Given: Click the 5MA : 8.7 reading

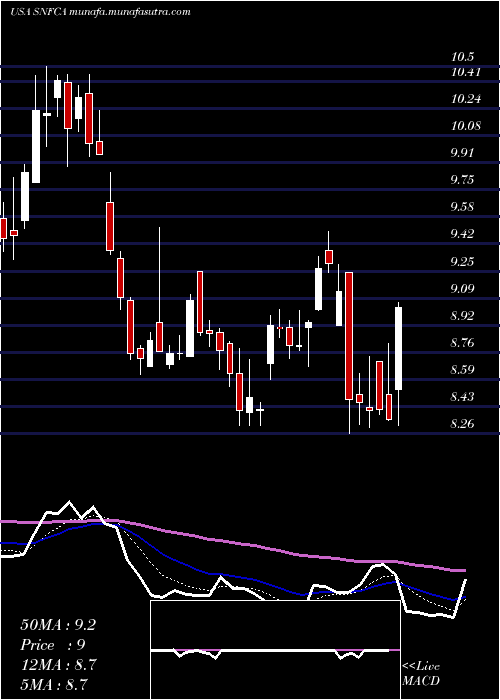Looking at the screenshot, I should click(54, 684).
